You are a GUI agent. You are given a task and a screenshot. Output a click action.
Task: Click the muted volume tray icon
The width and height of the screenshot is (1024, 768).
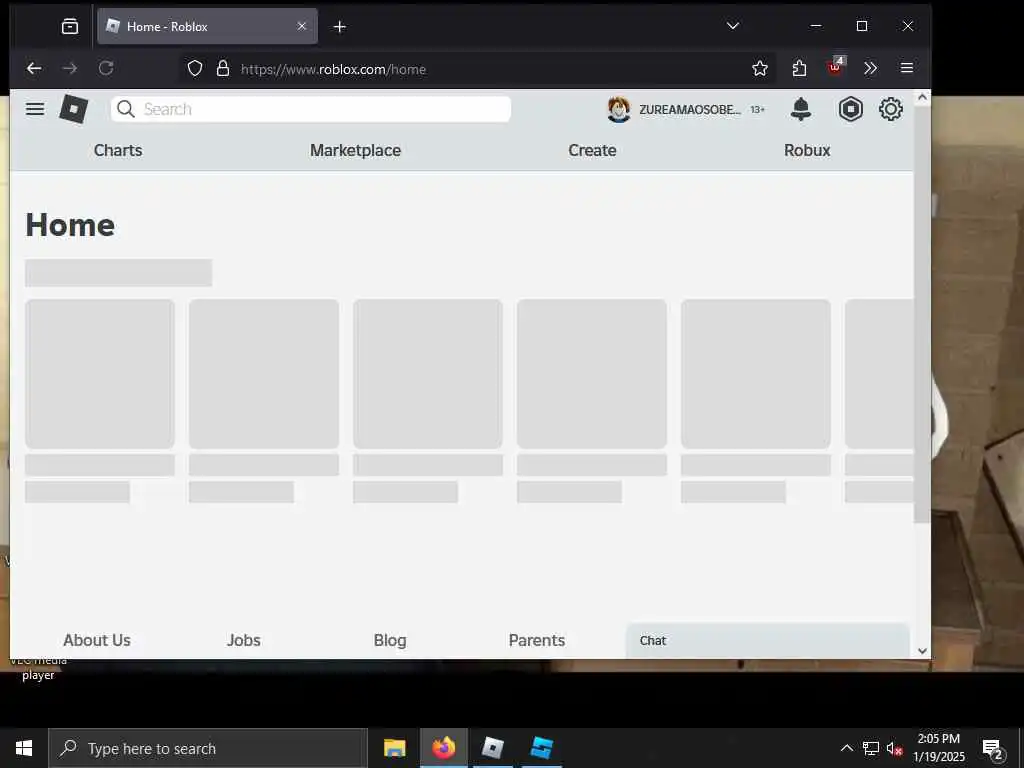894,748
